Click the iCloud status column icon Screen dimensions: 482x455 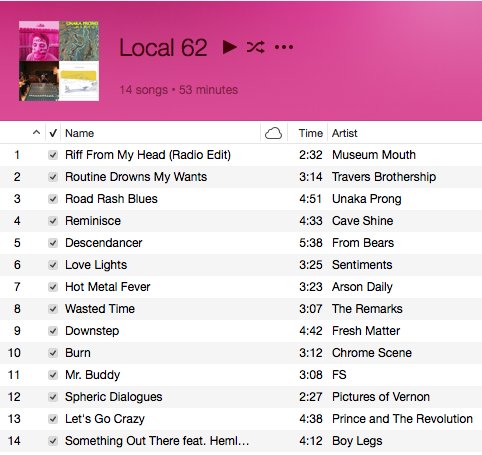[273, 133]
